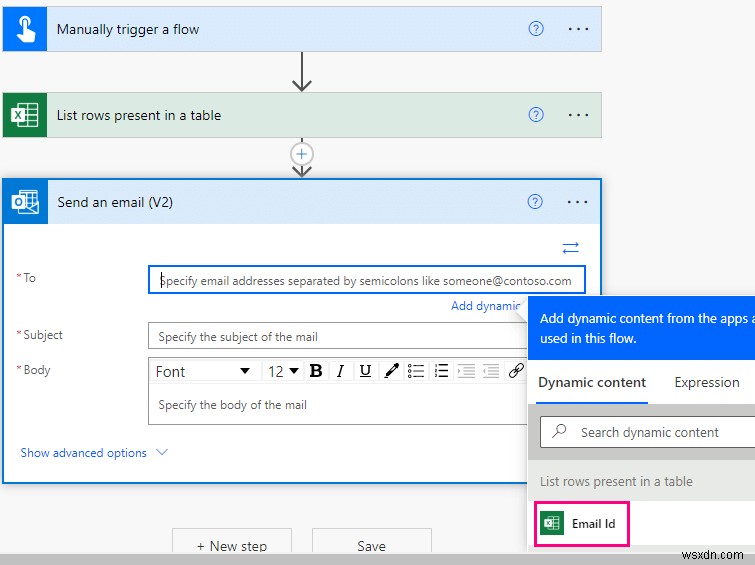Open the Font dropdown
This screenshot has width=755, height=565.
pos(204,371)
